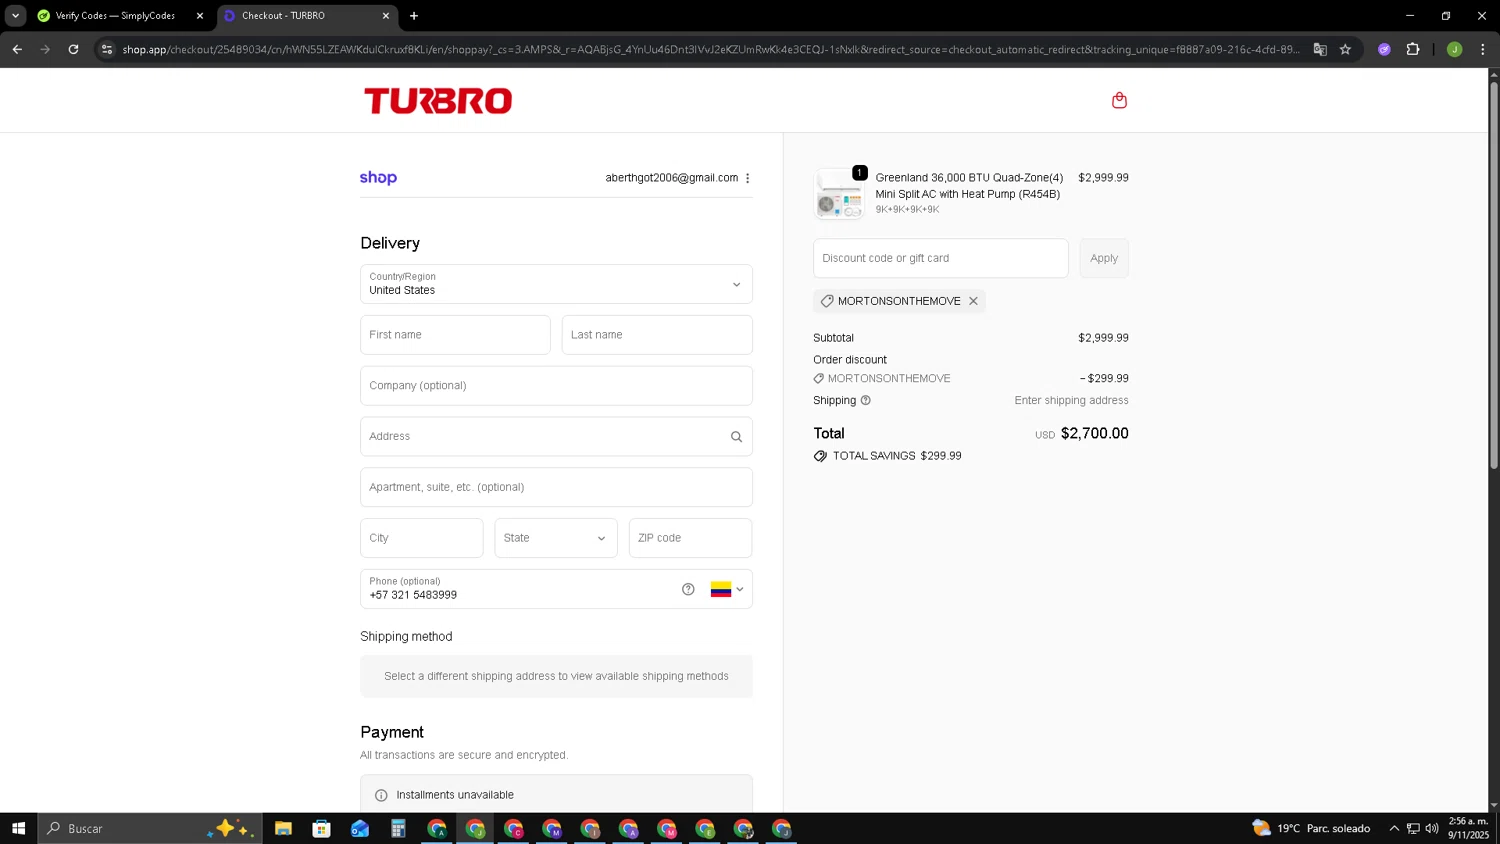
Task: Open a new browser tab
Action: tap(414, 16)
